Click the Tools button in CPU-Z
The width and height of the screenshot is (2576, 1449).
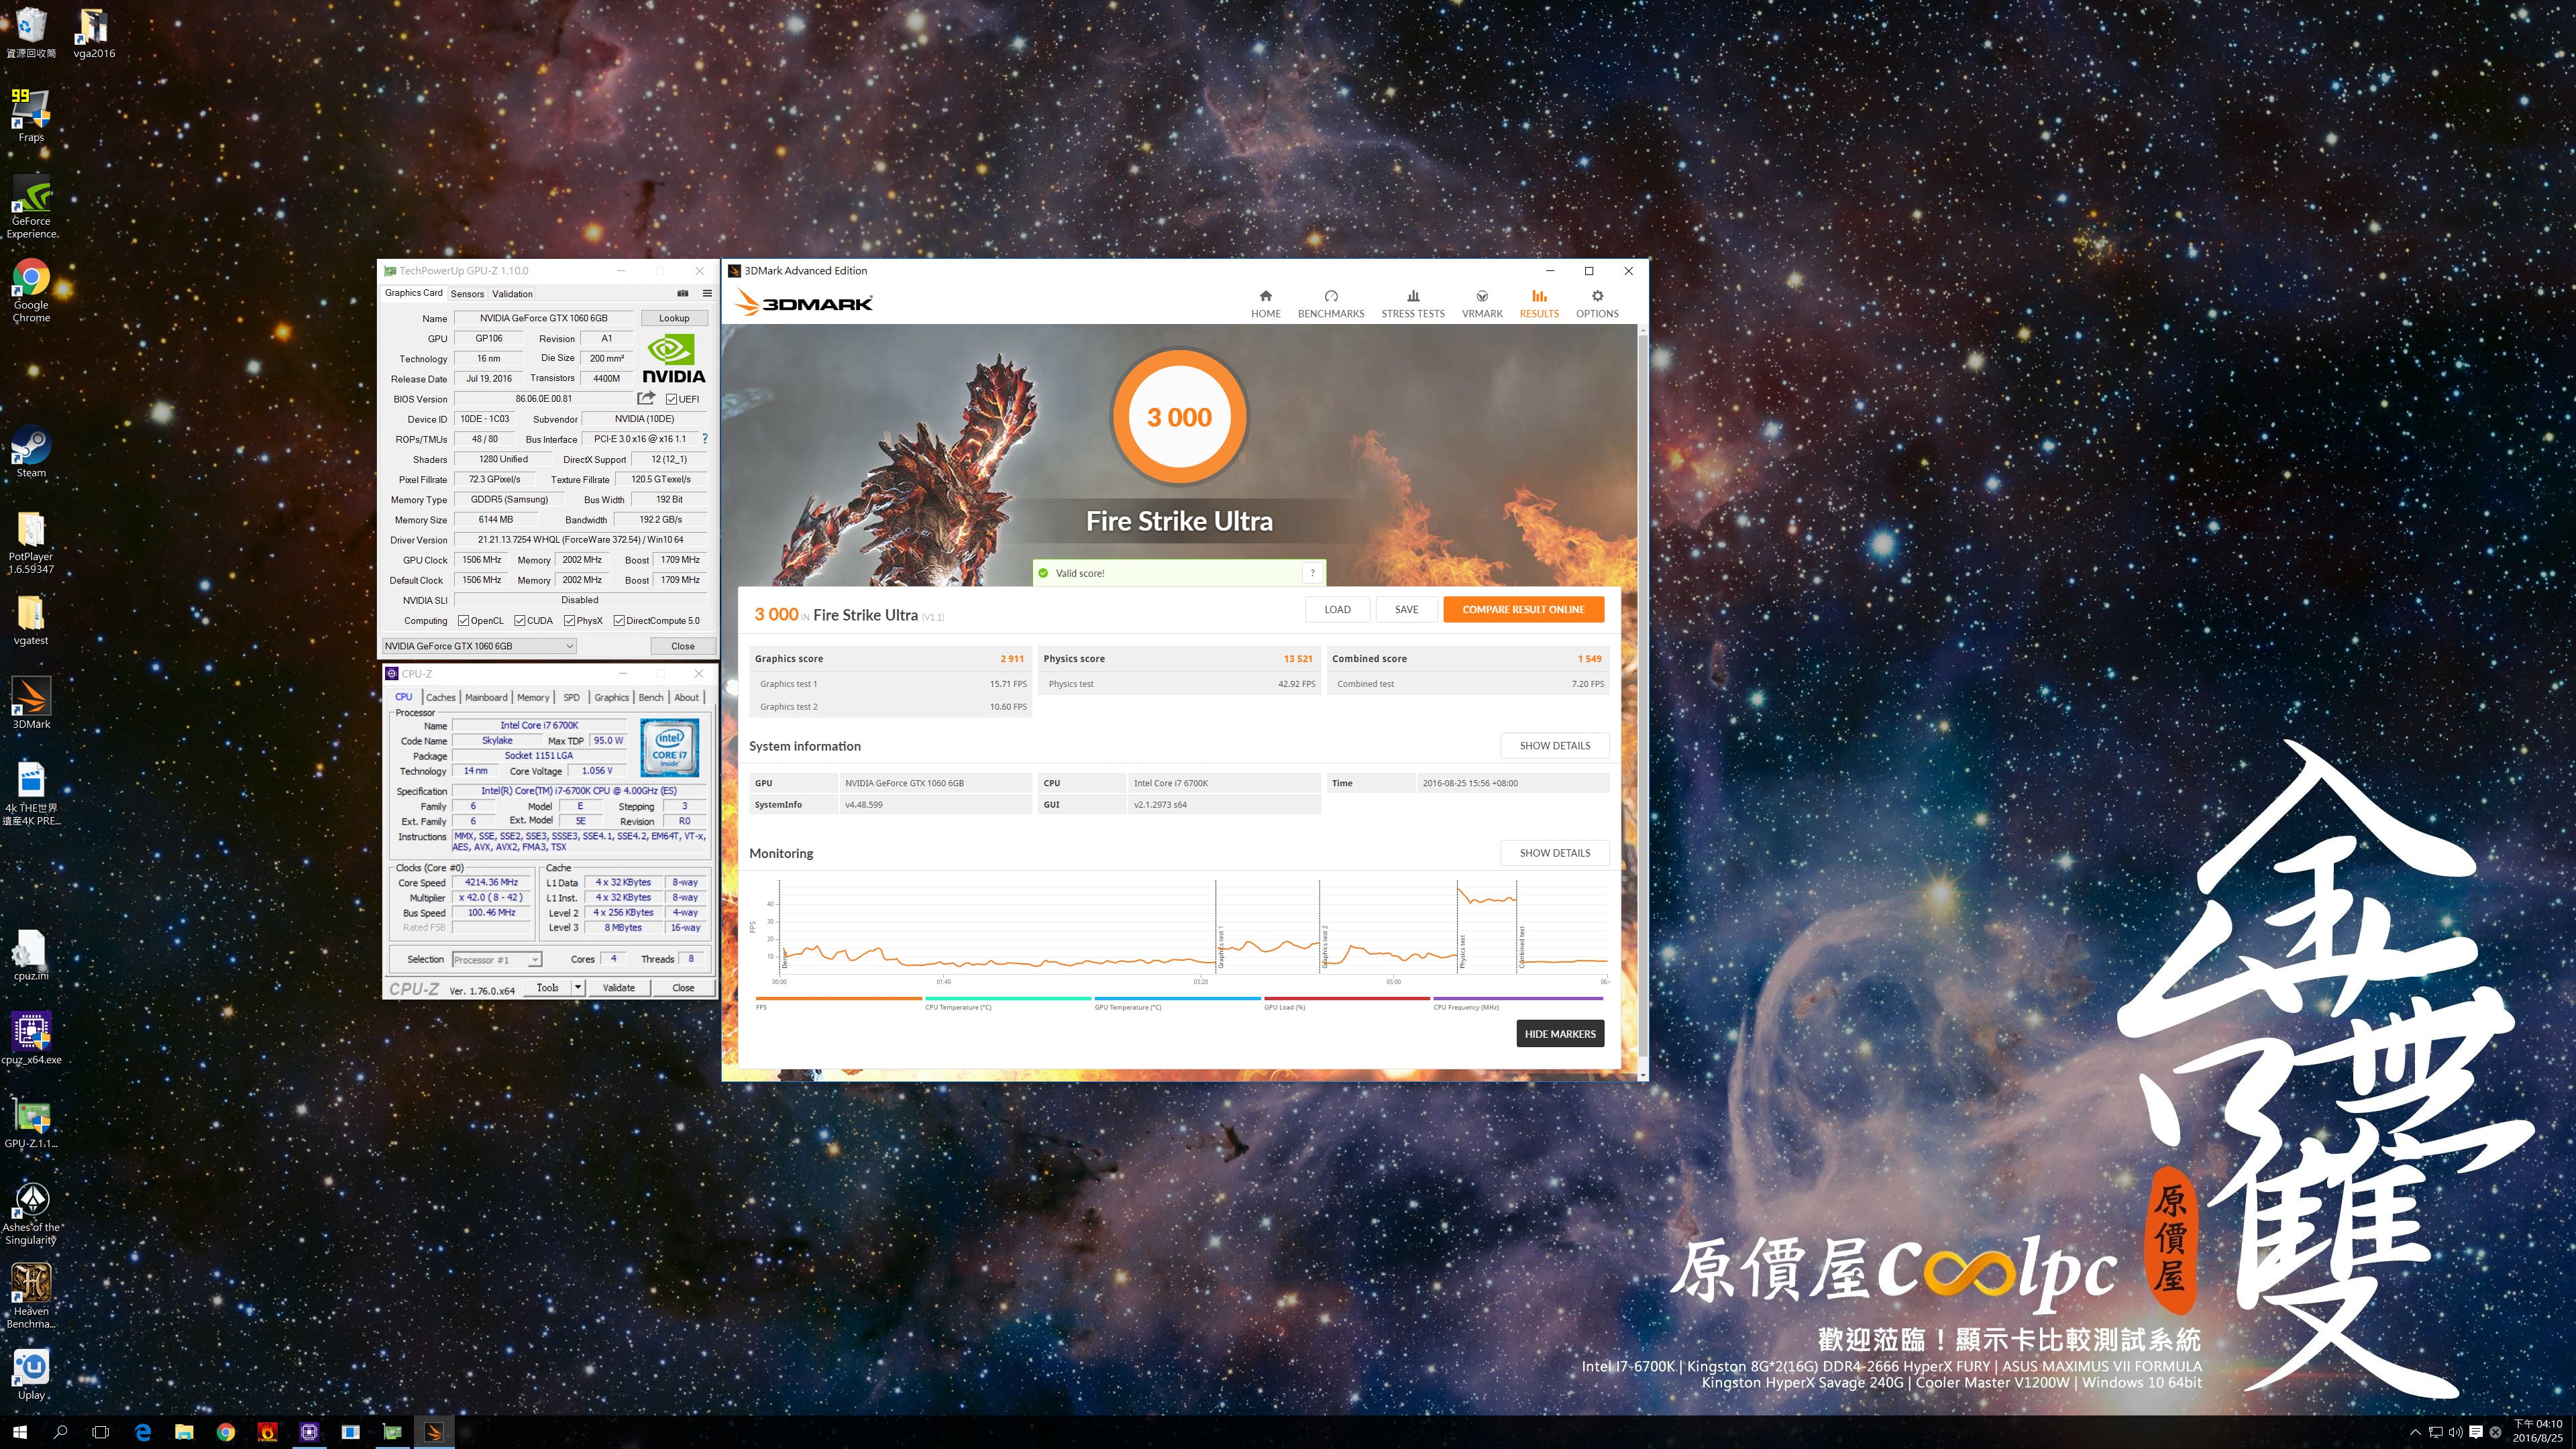click(x=547, y=987)
